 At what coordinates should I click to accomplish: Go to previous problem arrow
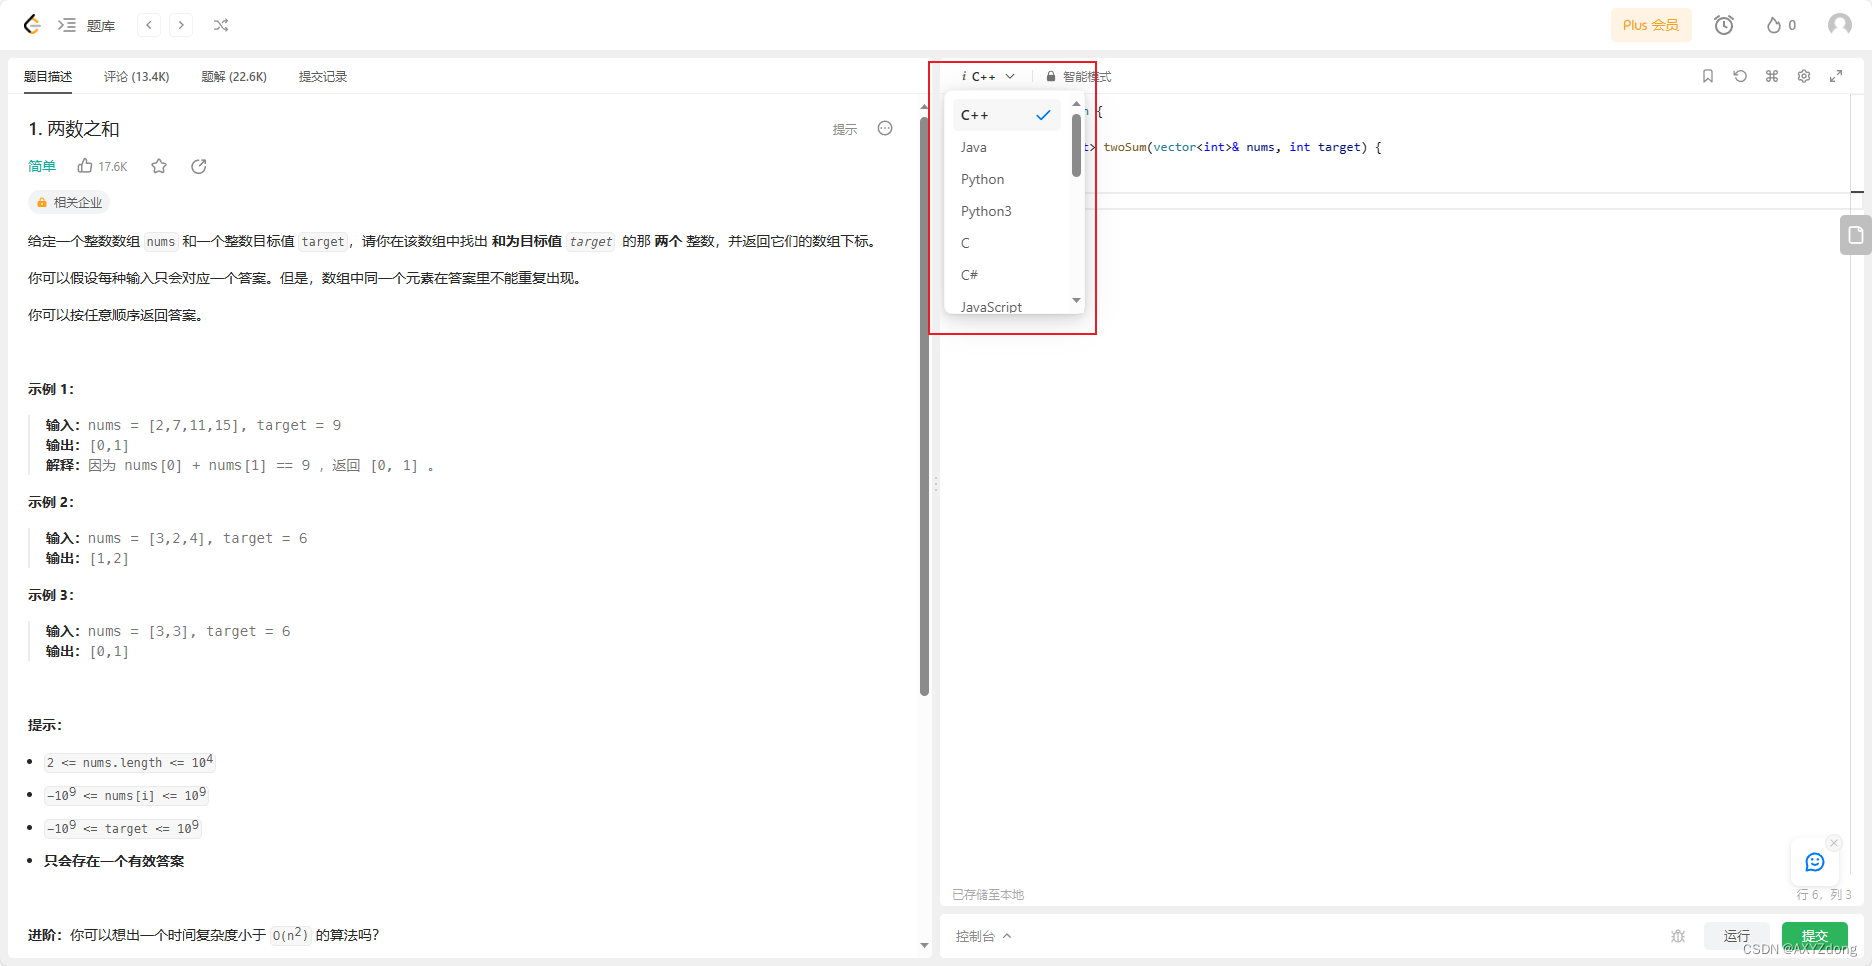coord(149,25)
